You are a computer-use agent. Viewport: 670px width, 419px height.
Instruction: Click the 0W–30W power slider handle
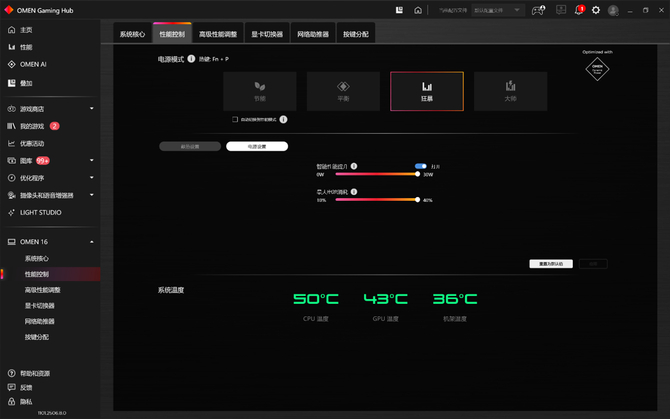click(x=417, y=174)
